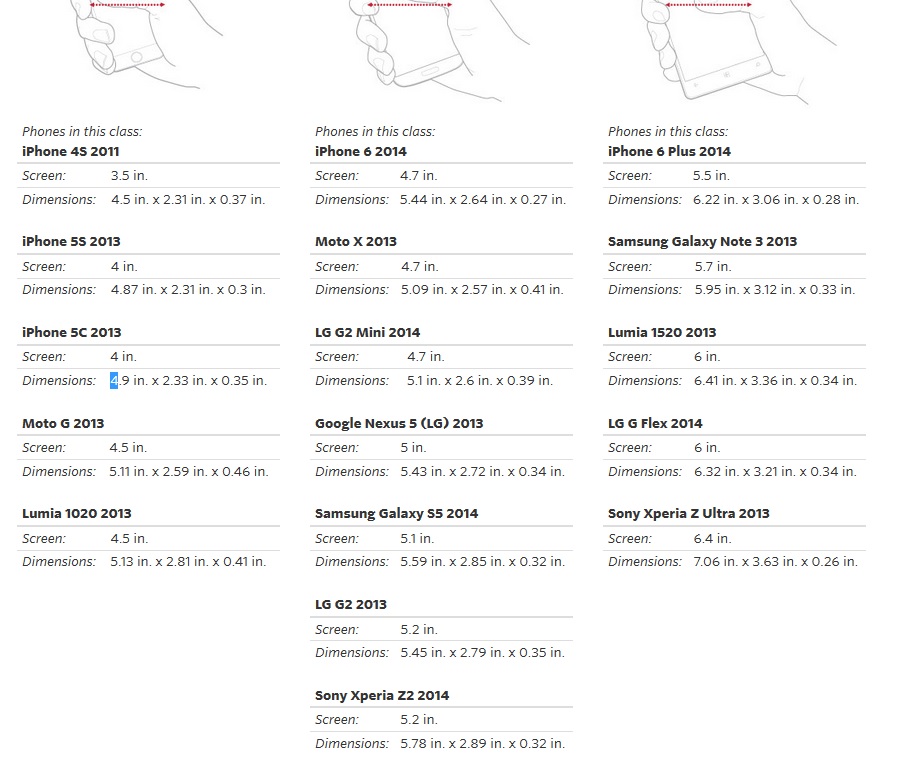Click the Sony Xperia Z Ultra 2013 heading

[x=688, y=514]
